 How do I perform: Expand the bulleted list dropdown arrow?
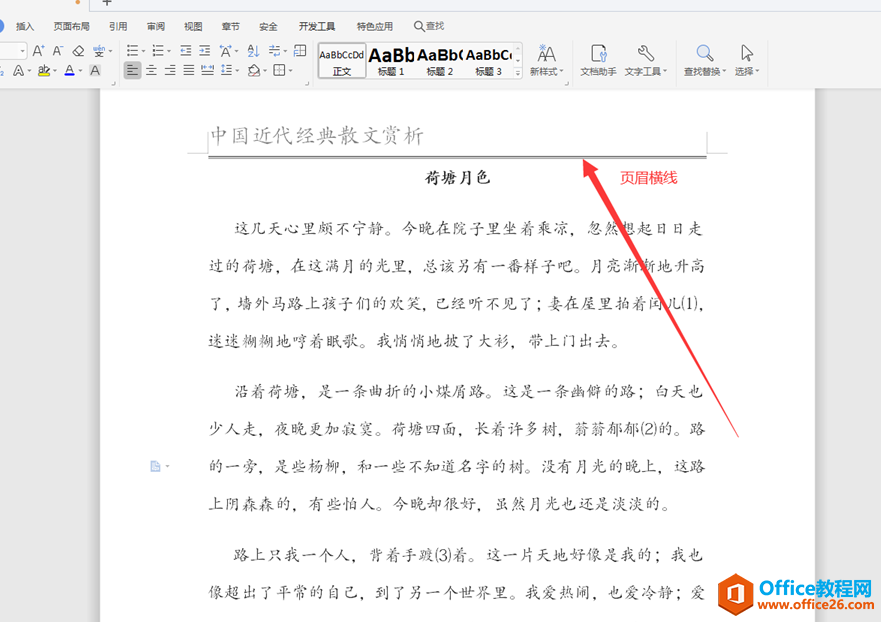click(143, 52)
